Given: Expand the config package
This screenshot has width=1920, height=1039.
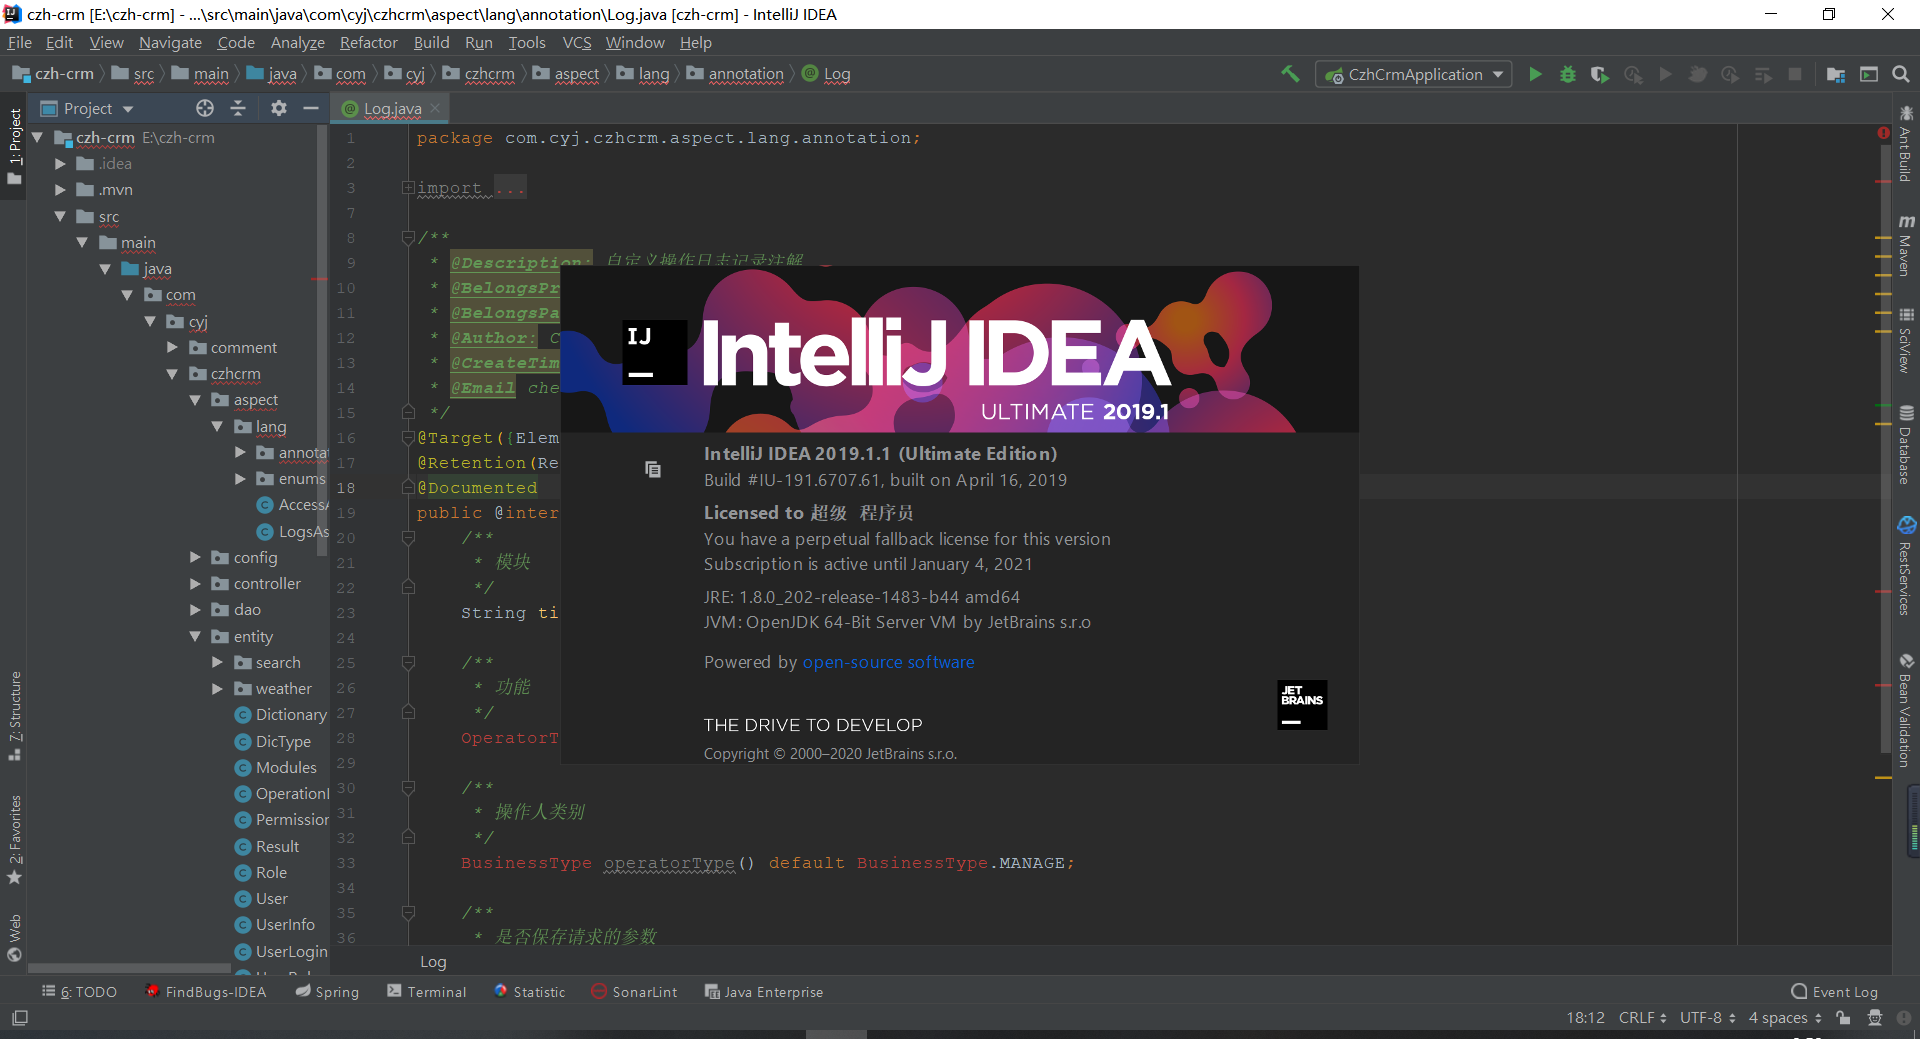Looking at the screenshot, I should tap(195, 557).
